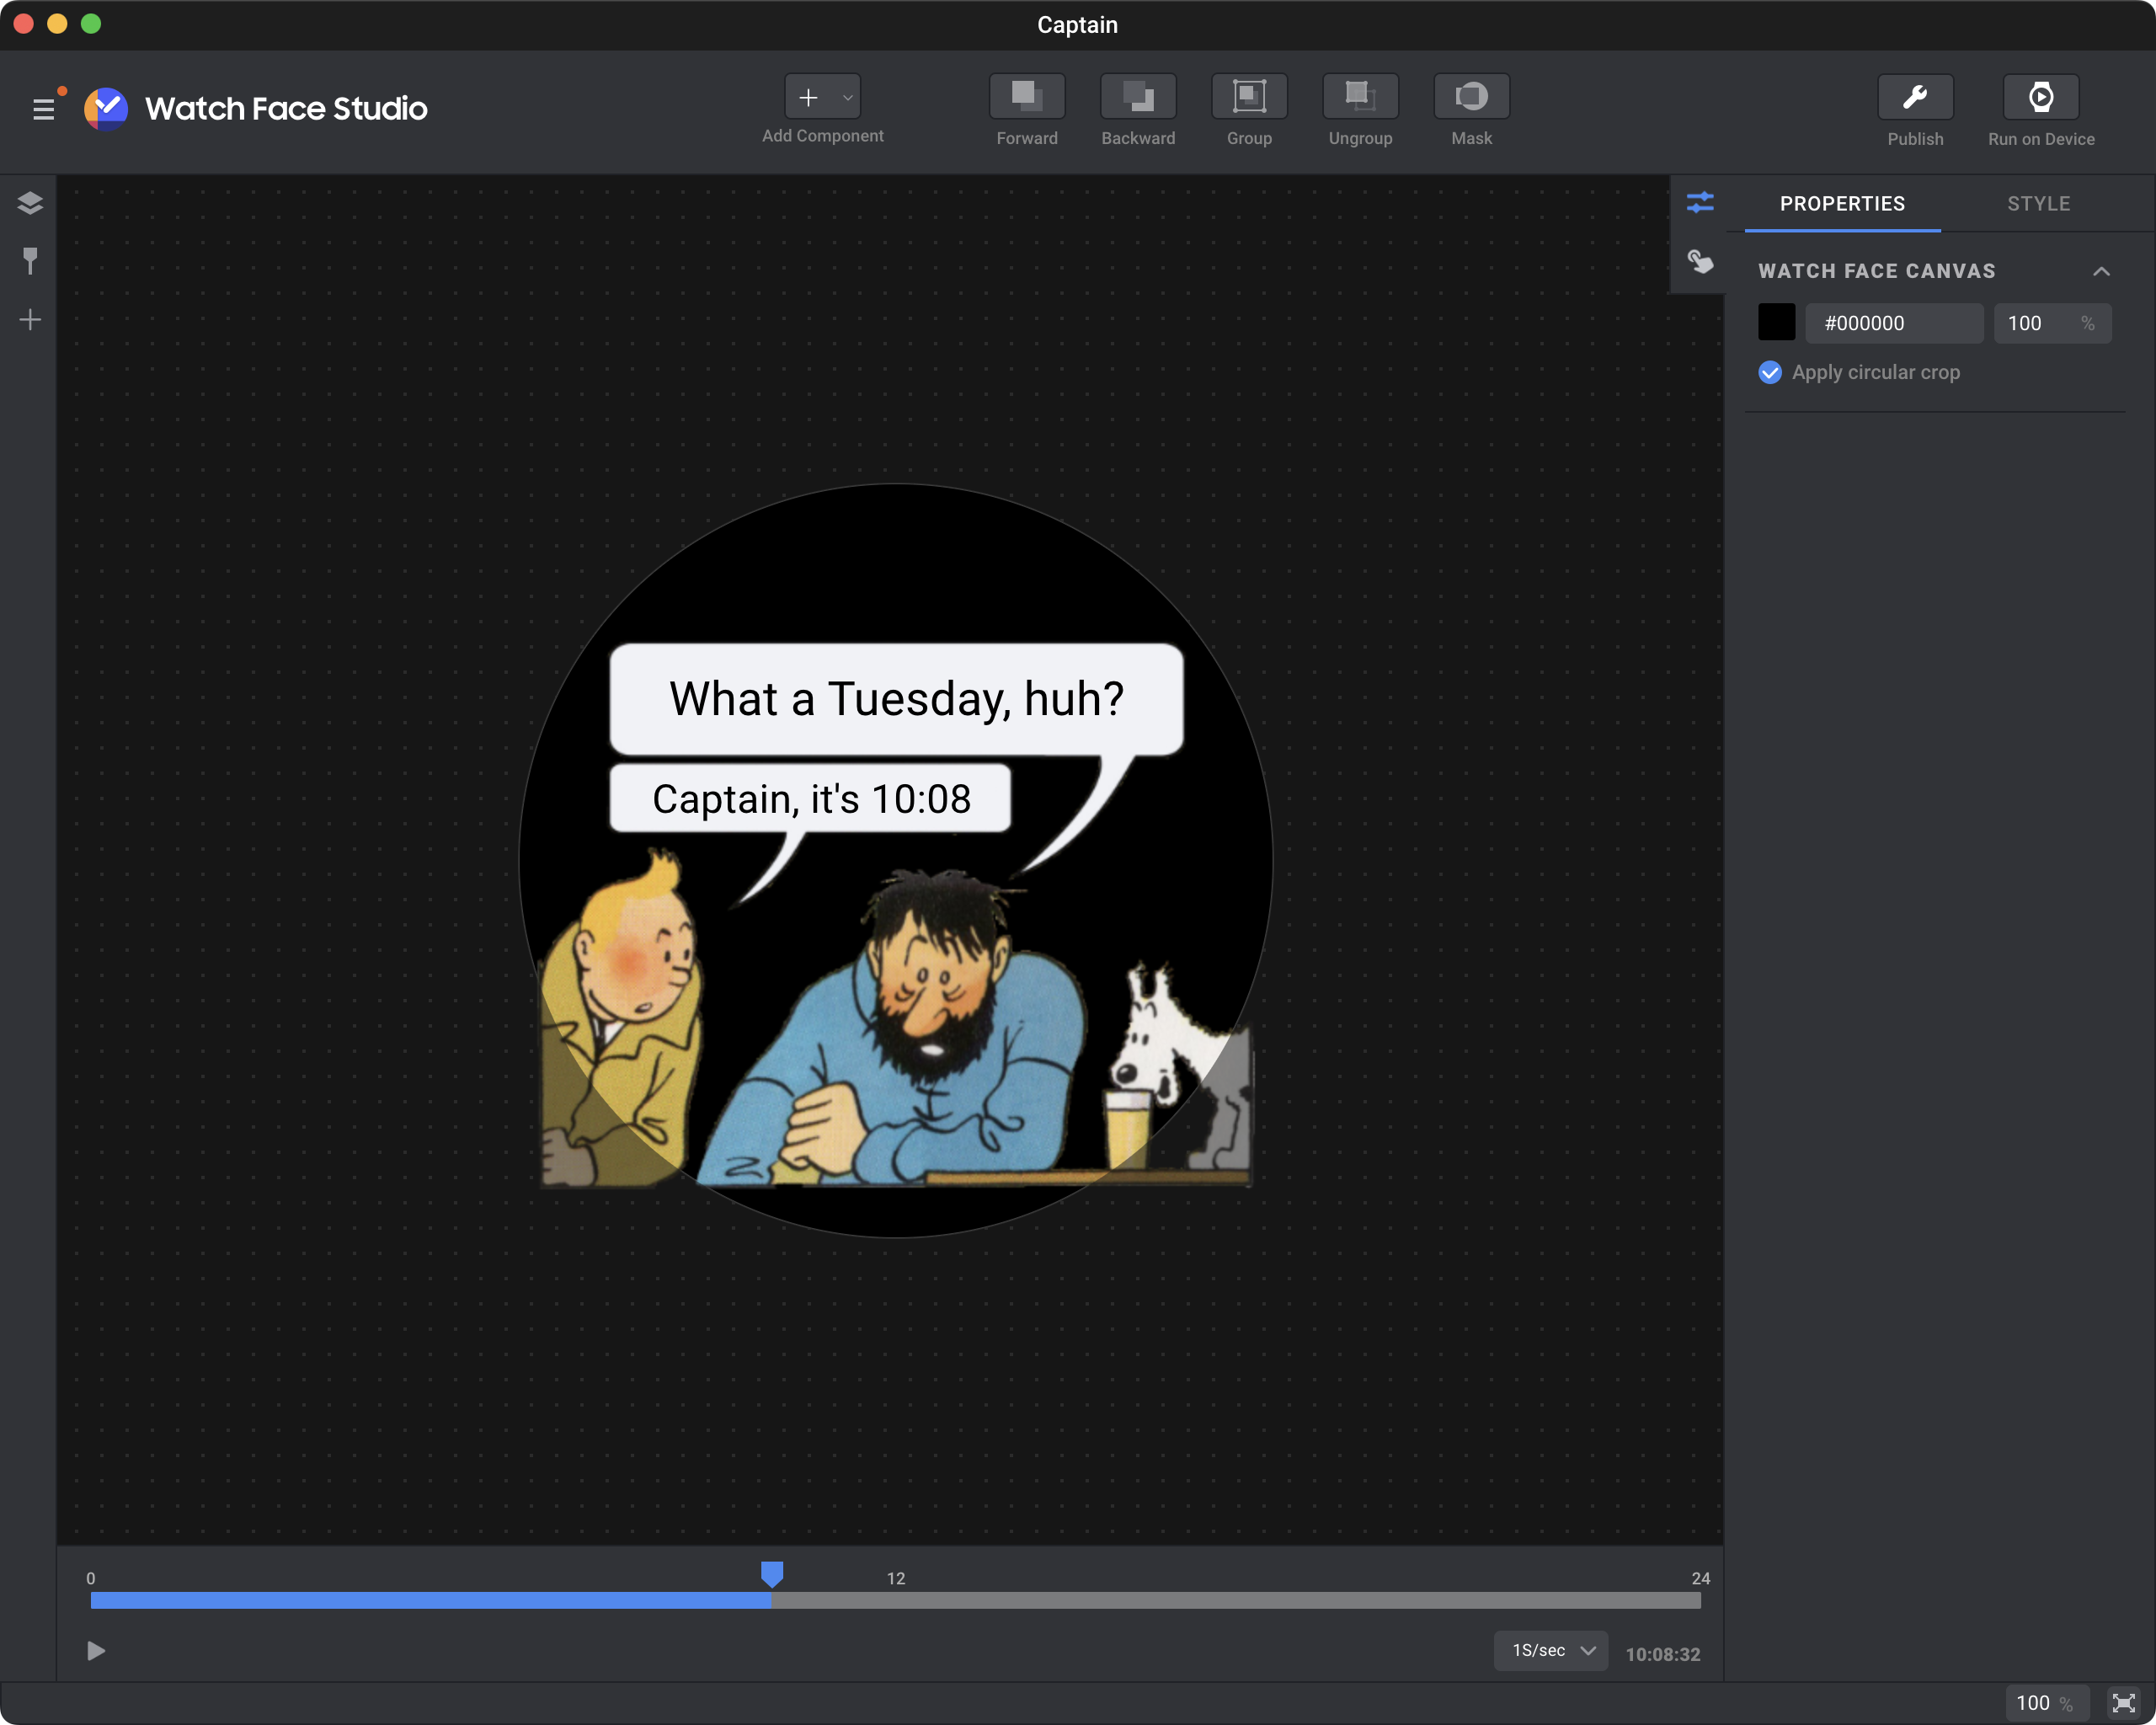Click the black canvas color swatch
This screenshot has height=1725, width=2156.
click(x=1776, y=323)
